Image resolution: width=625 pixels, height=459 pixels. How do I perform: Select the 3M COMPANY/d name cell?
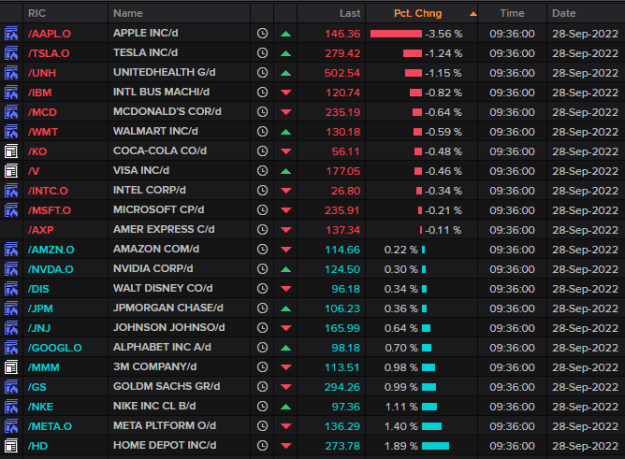pos(155,367)
